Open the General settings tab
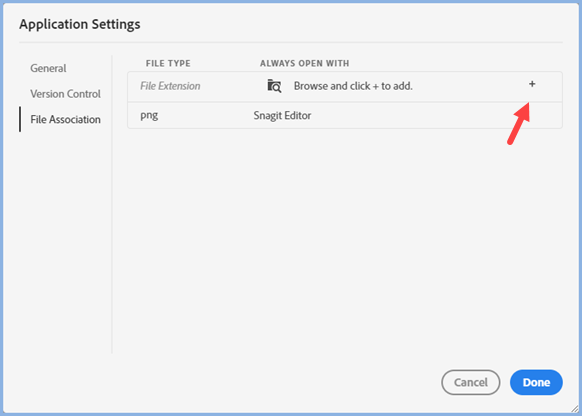582x416 pixels. click(x=48, y=68)
